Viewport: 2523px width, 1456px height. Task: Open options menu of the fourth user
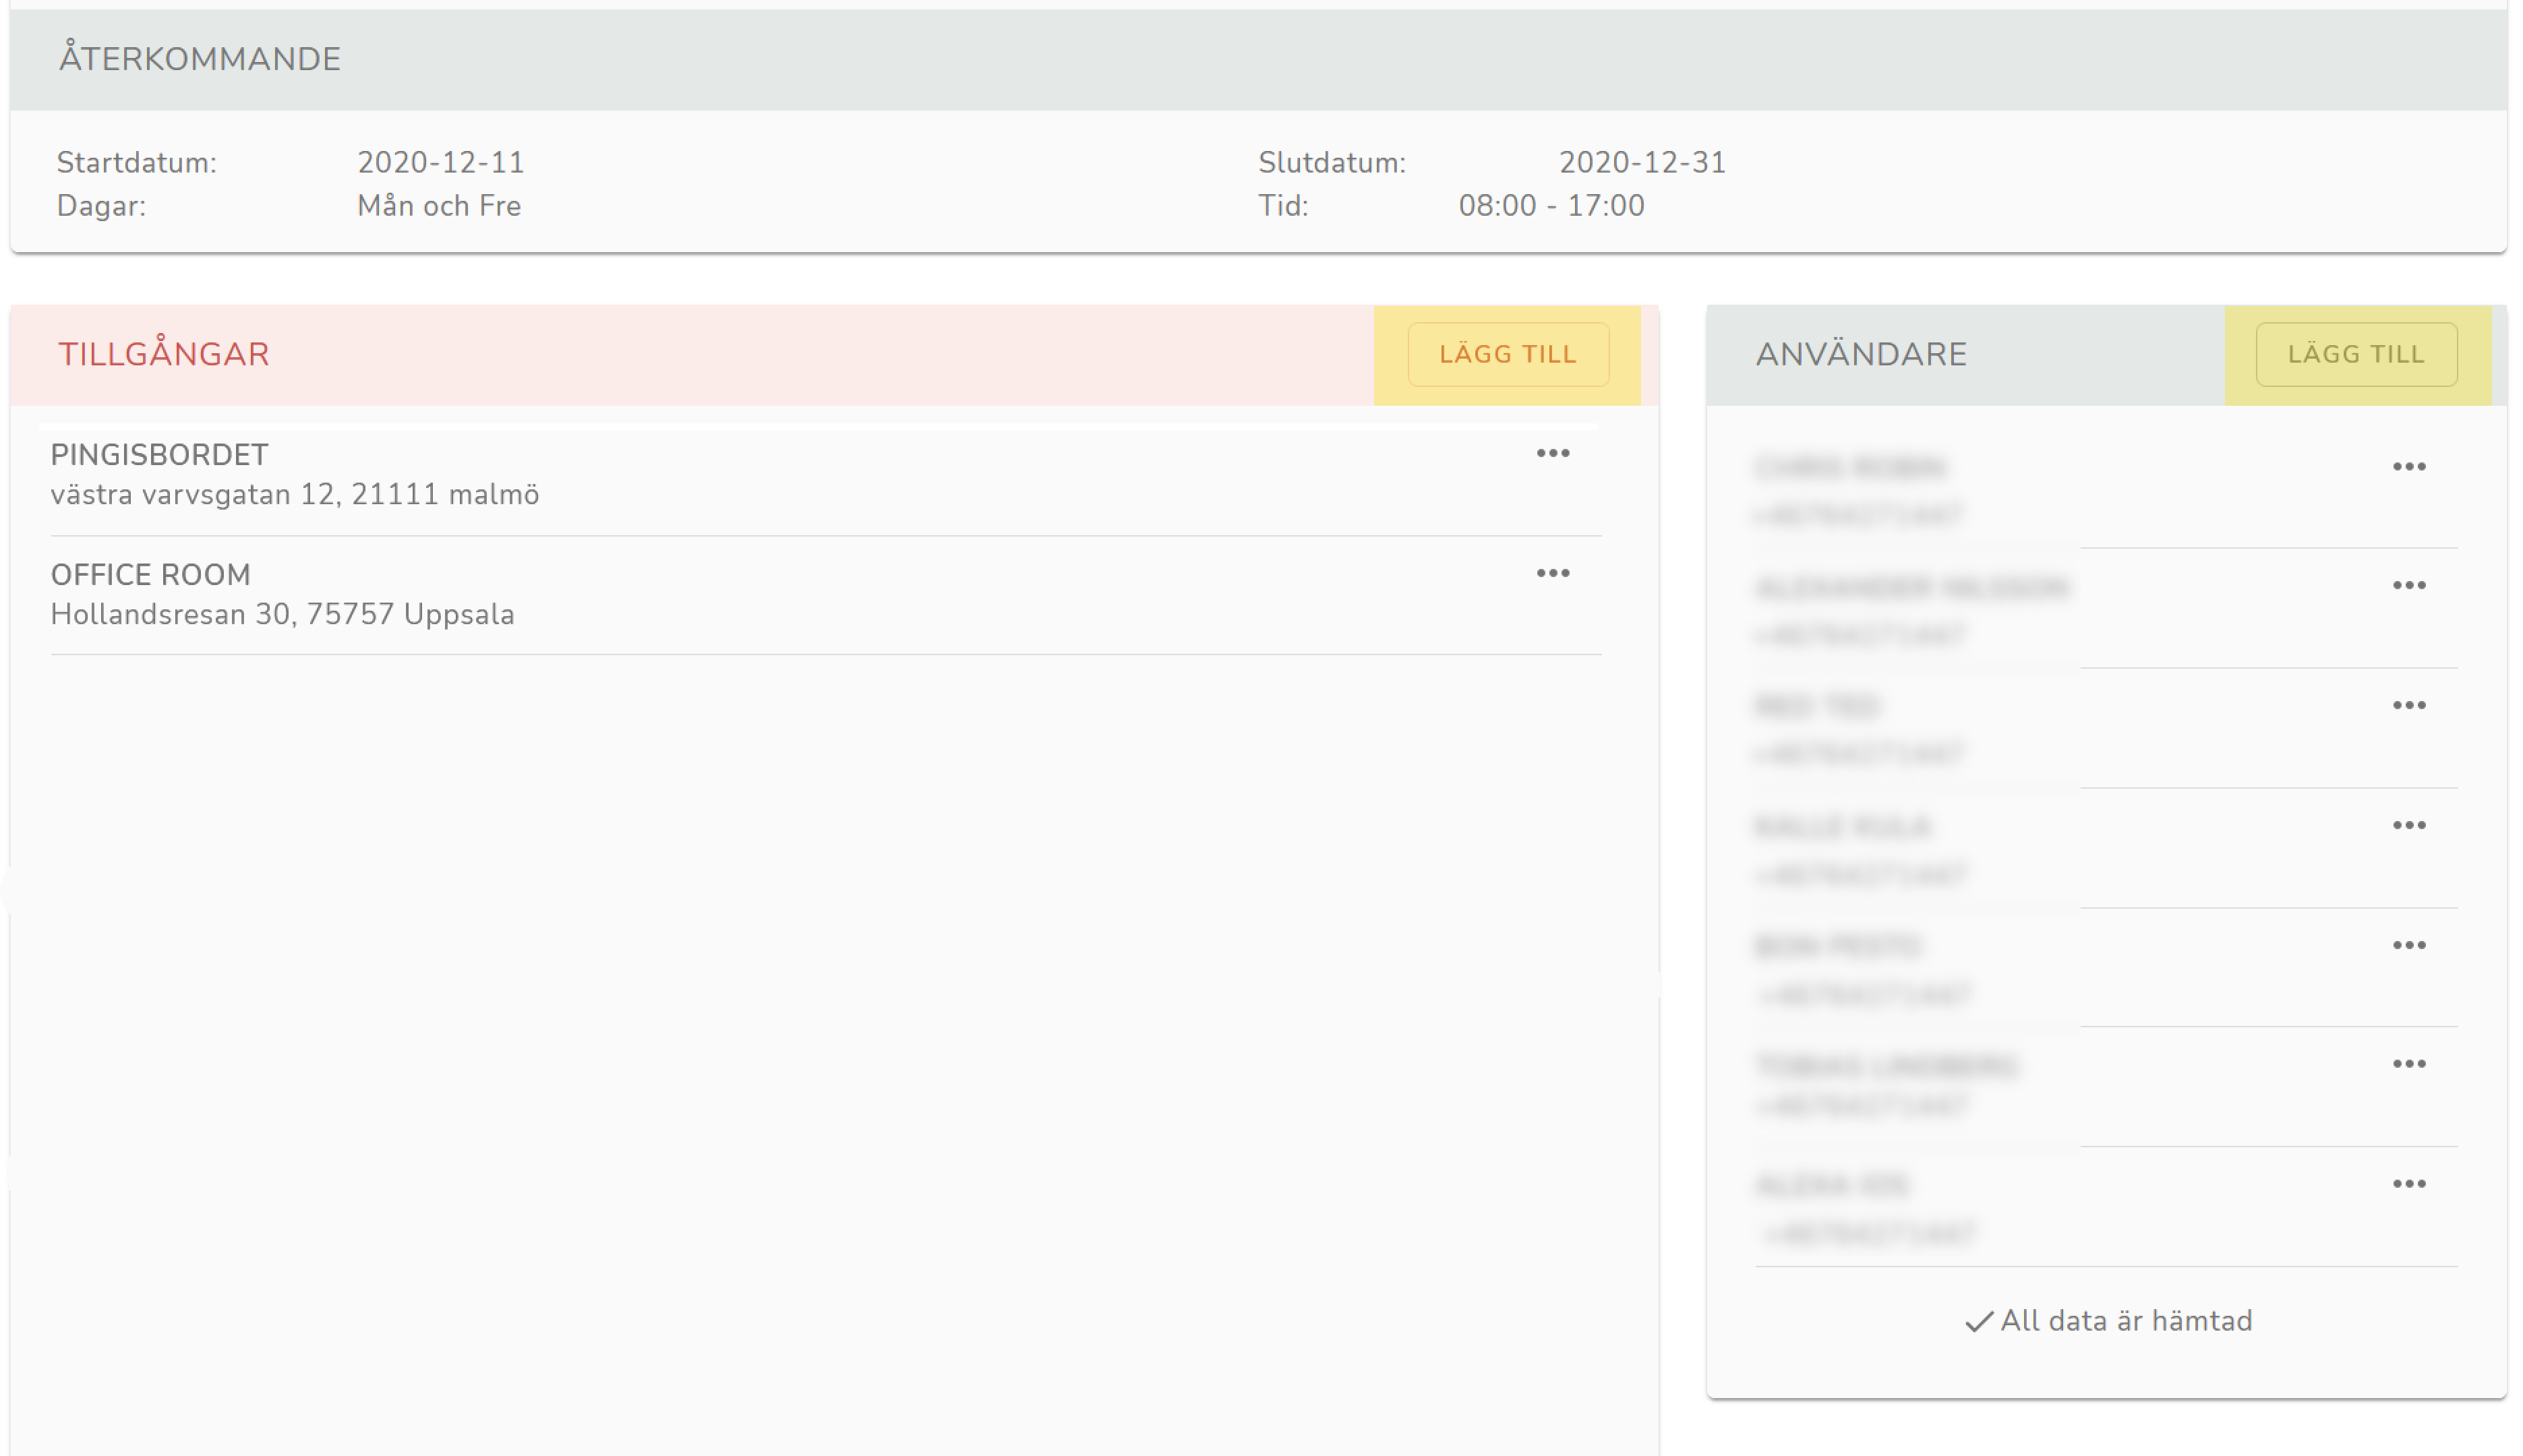2408,826
